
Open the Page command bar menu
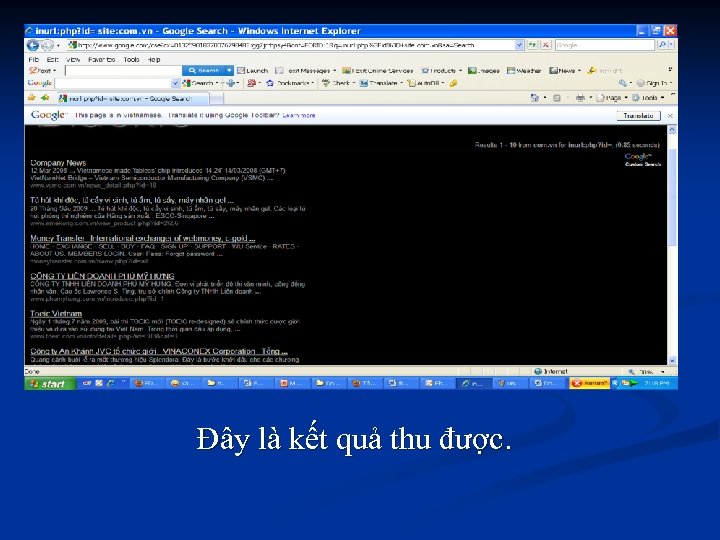pyautogui.click(x=612, y=98)
